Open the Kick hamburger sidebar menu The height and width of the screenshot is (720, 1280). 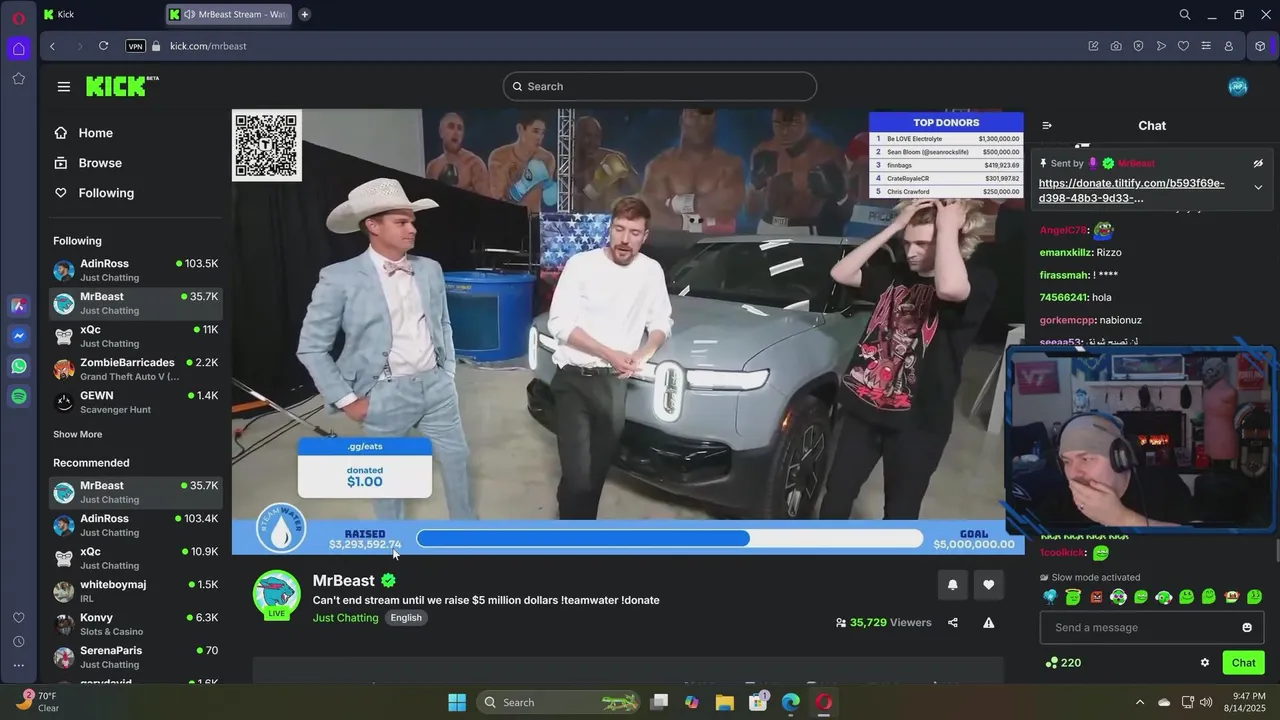pos(64,87)
